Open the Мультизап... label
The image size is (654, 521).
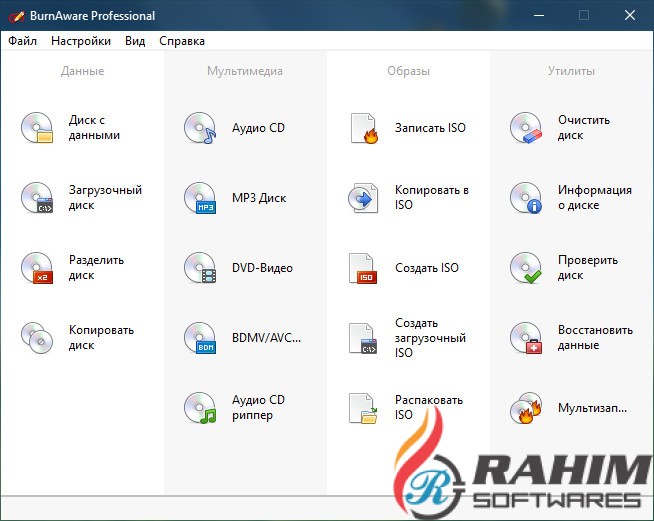click(592, 408)
